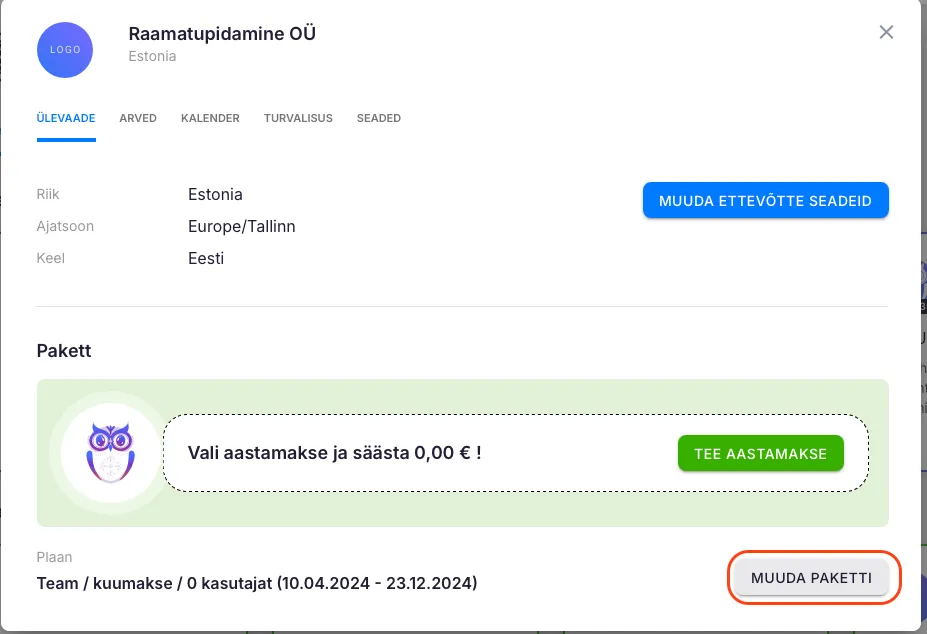
Task: Click the Estonia subtitle under company name
Action: point(152,57)
